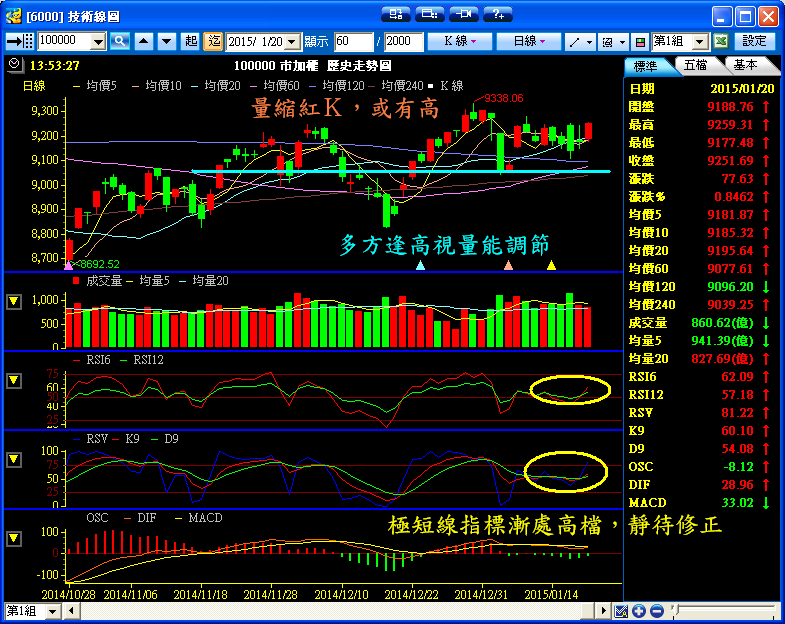
Task: Toggle the 迄 end-date button
Action: click(x=214, y=41)
